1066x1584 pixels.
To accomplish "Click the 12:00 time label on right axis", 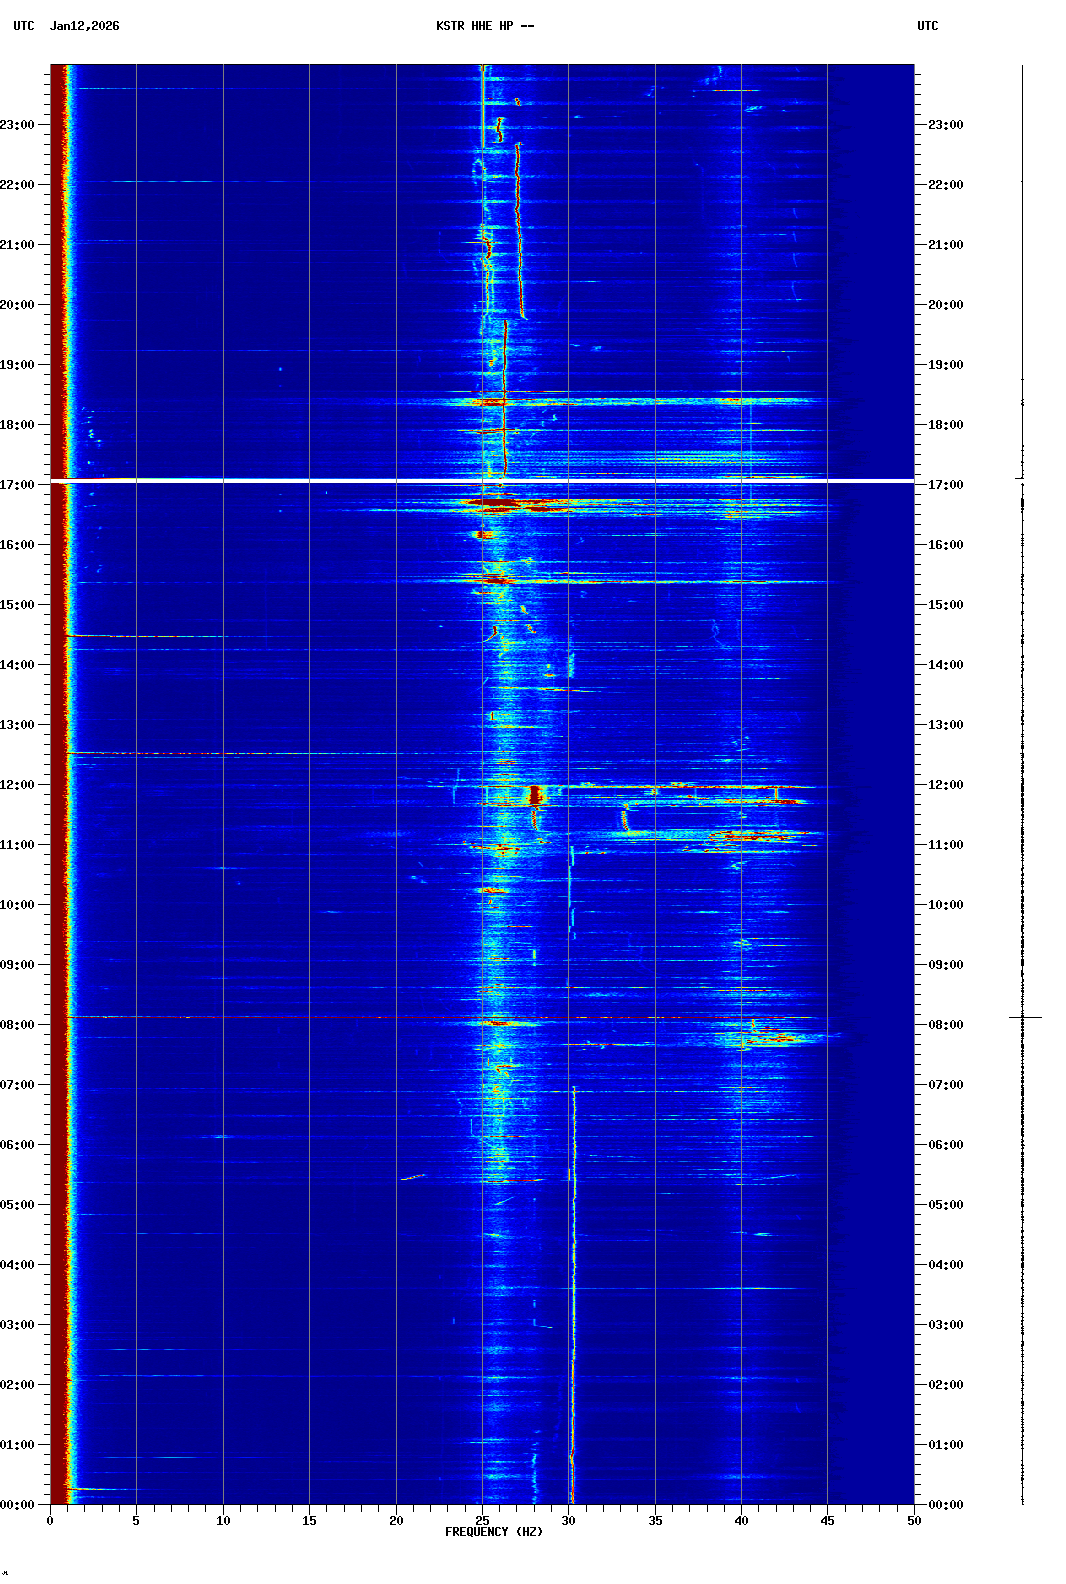I will click(x=945, y=785).
